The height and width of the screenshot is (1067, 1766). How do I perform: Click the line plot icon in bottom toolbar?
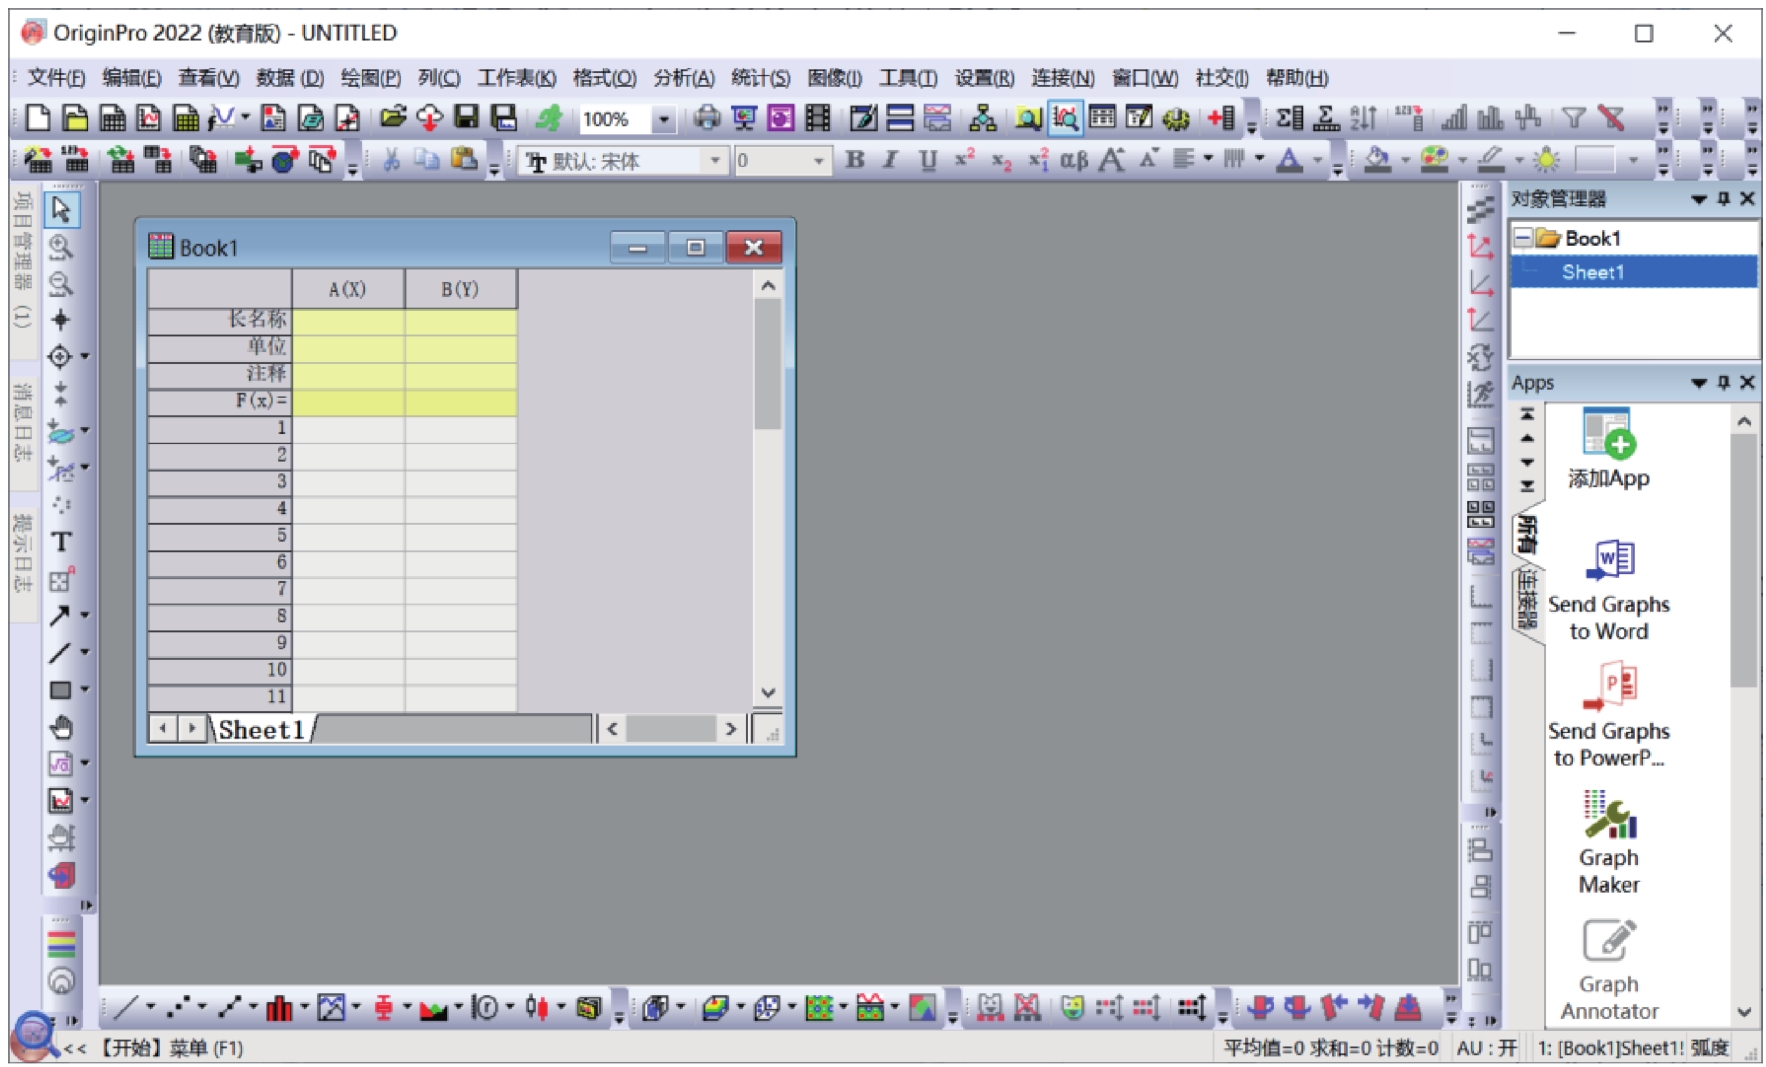(126, 1008)
